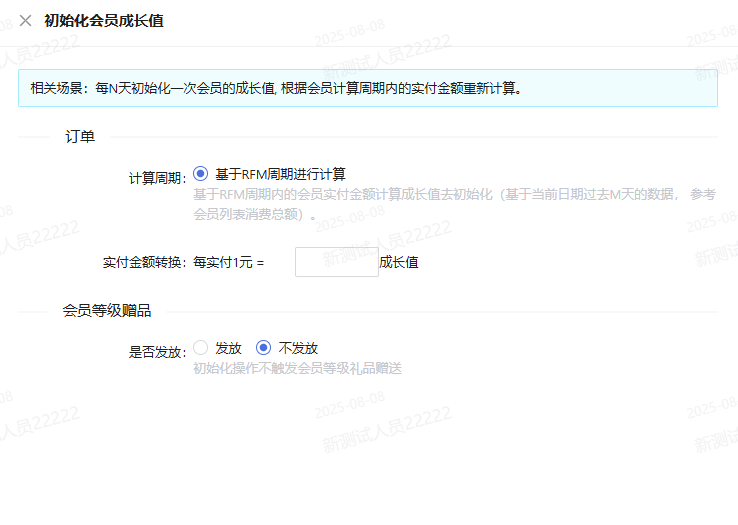The image size is (738, 525).
Task: Select the 基于RFM周期进行计算 radio button
Action: [200, 173]
